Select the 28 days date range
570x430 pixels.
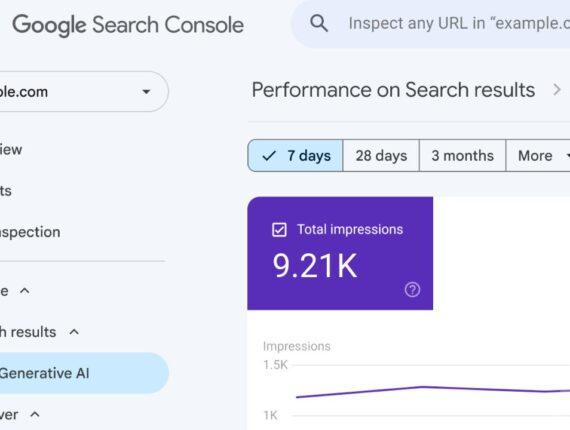click(x=381, y=156)
